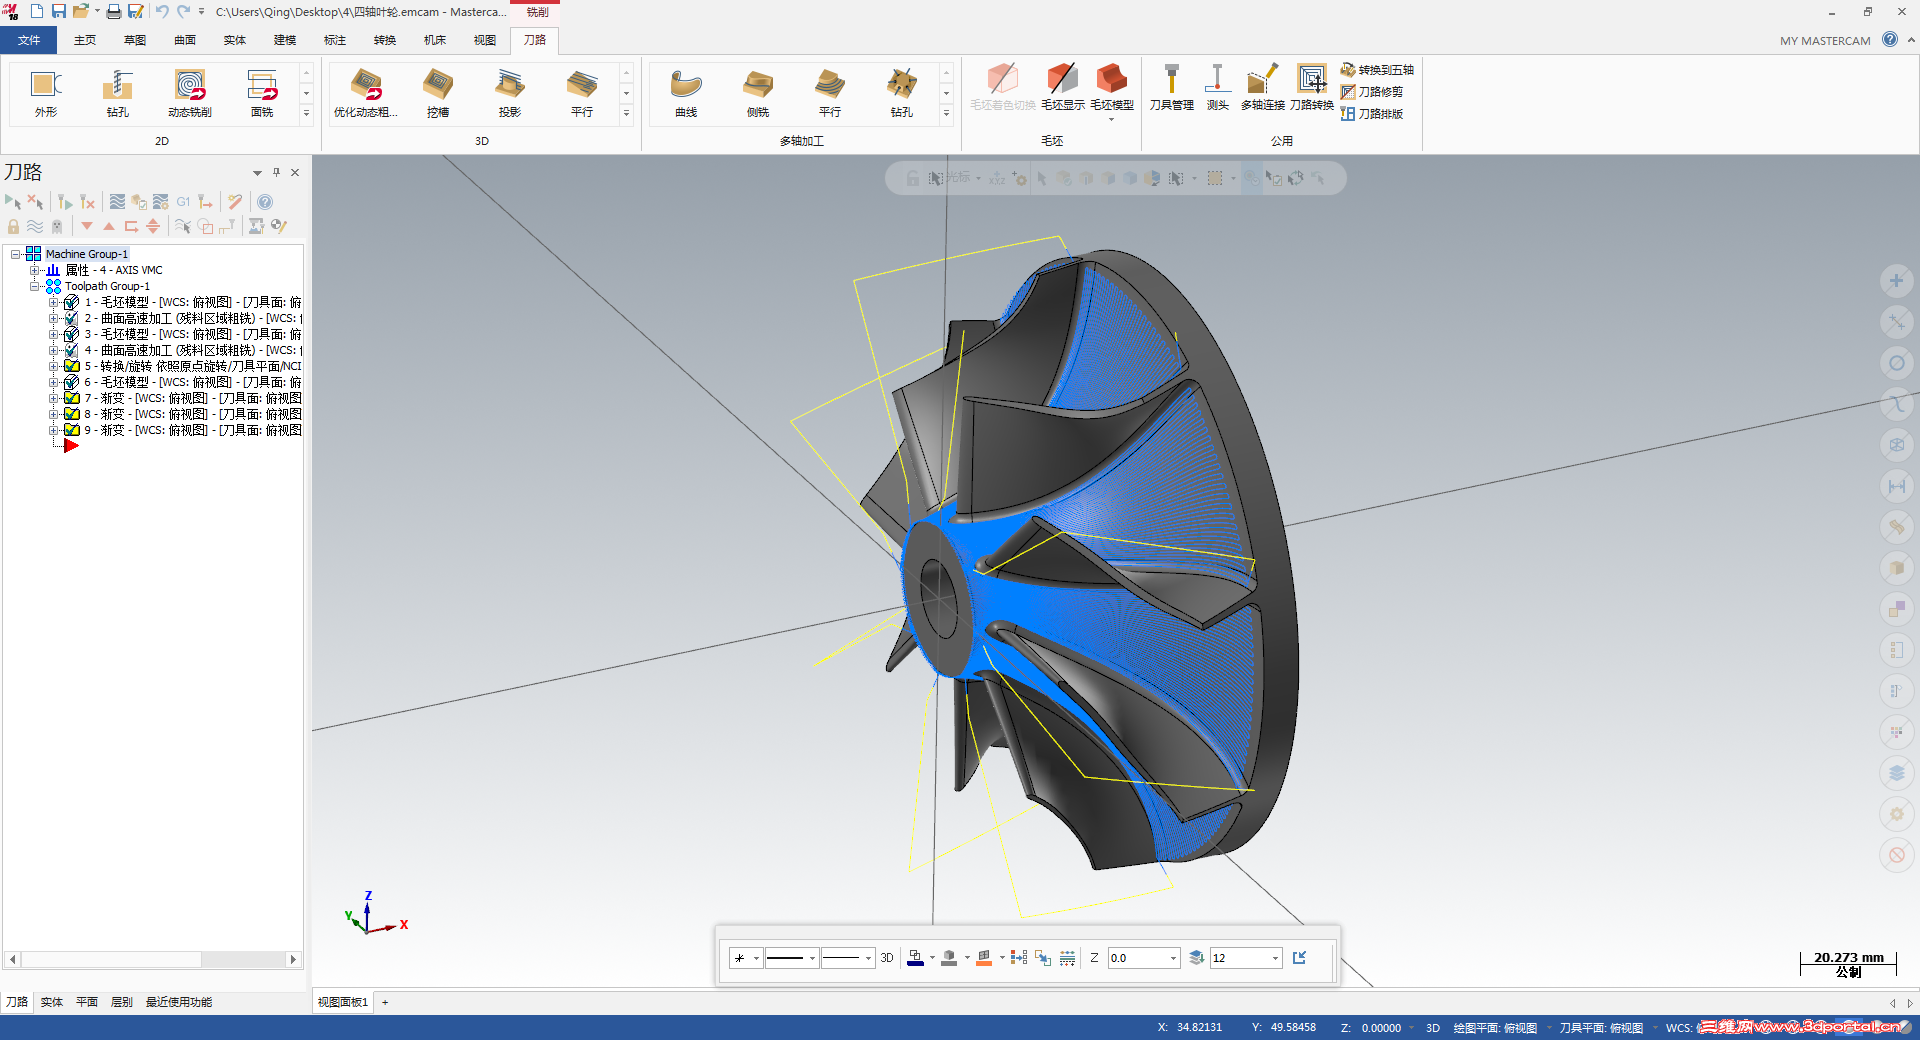Post selected operations with G1 icon
The height and width of the screenshot is (1040, 1920).
(183, 202)
